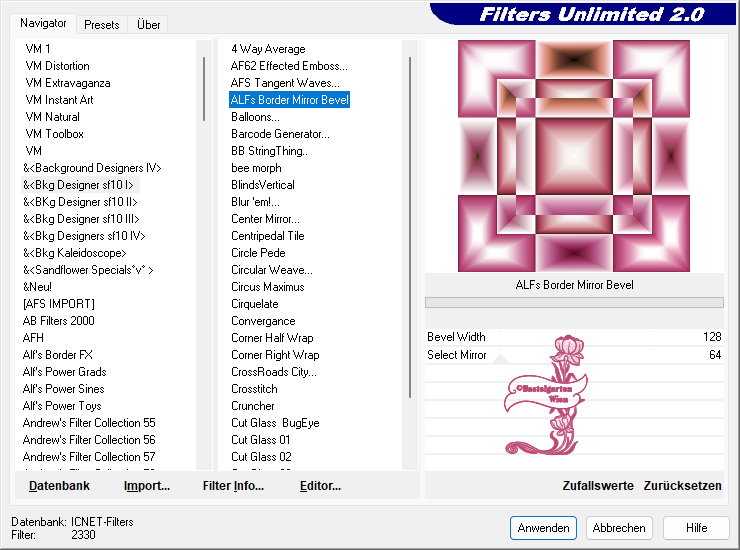Open Hilfe for the filter dialog
Screen dimensions: 740x550
pyautogui.click(x=696, y=528)
